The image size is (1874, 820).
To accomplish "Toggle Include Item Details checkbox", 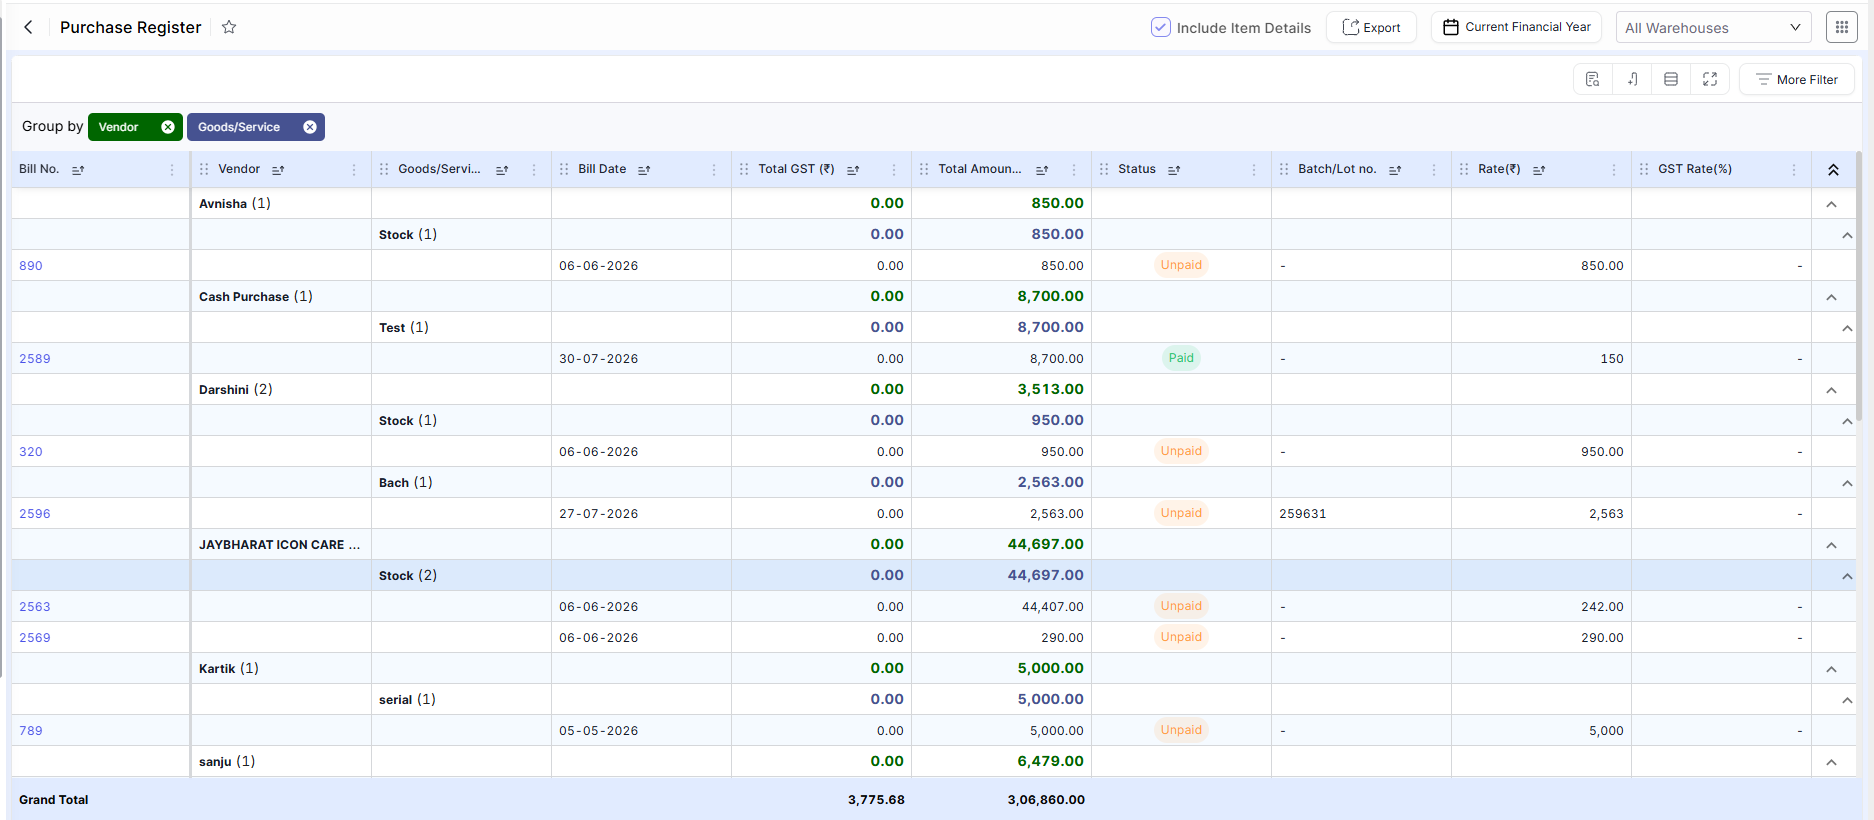I will [x=1160, y=27].
